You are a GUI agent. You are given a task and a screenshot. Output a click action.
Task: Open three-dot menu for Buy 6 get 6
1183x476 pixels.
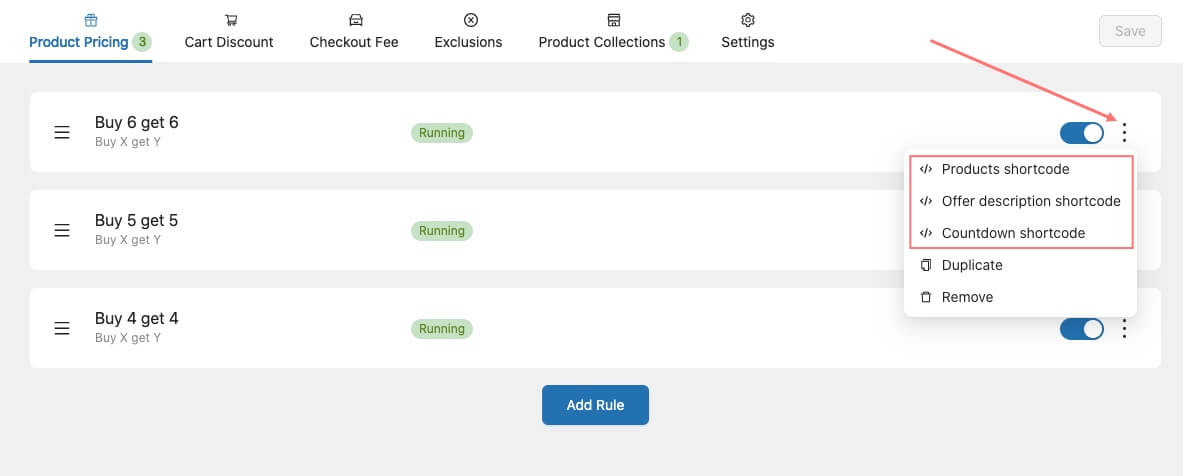pyautogui.click(x=1125, y=132)
